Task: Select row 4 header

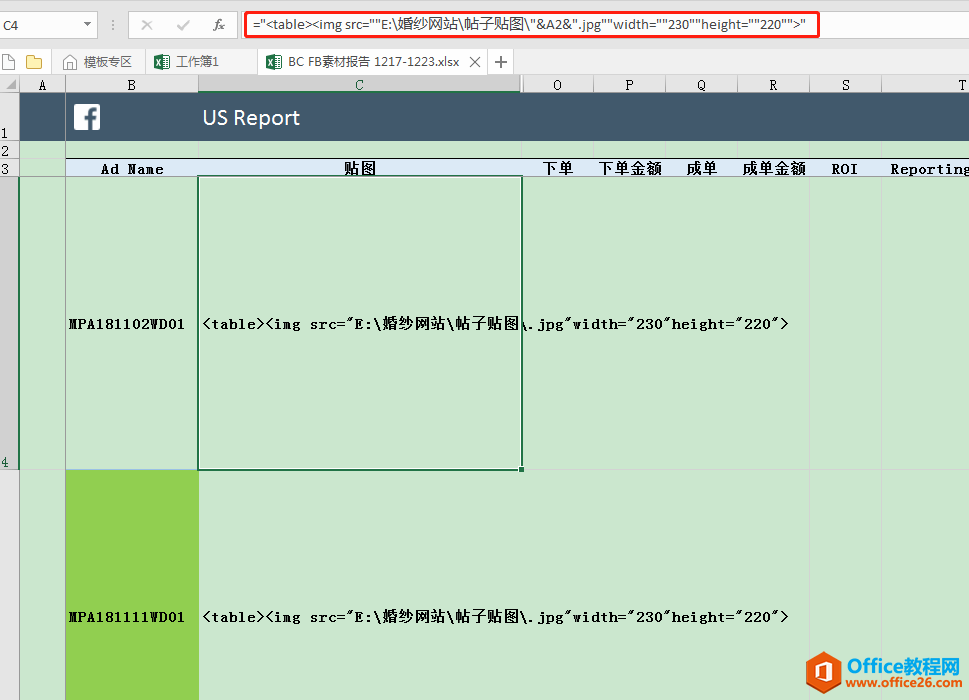Action: click(x=9, y=323)
